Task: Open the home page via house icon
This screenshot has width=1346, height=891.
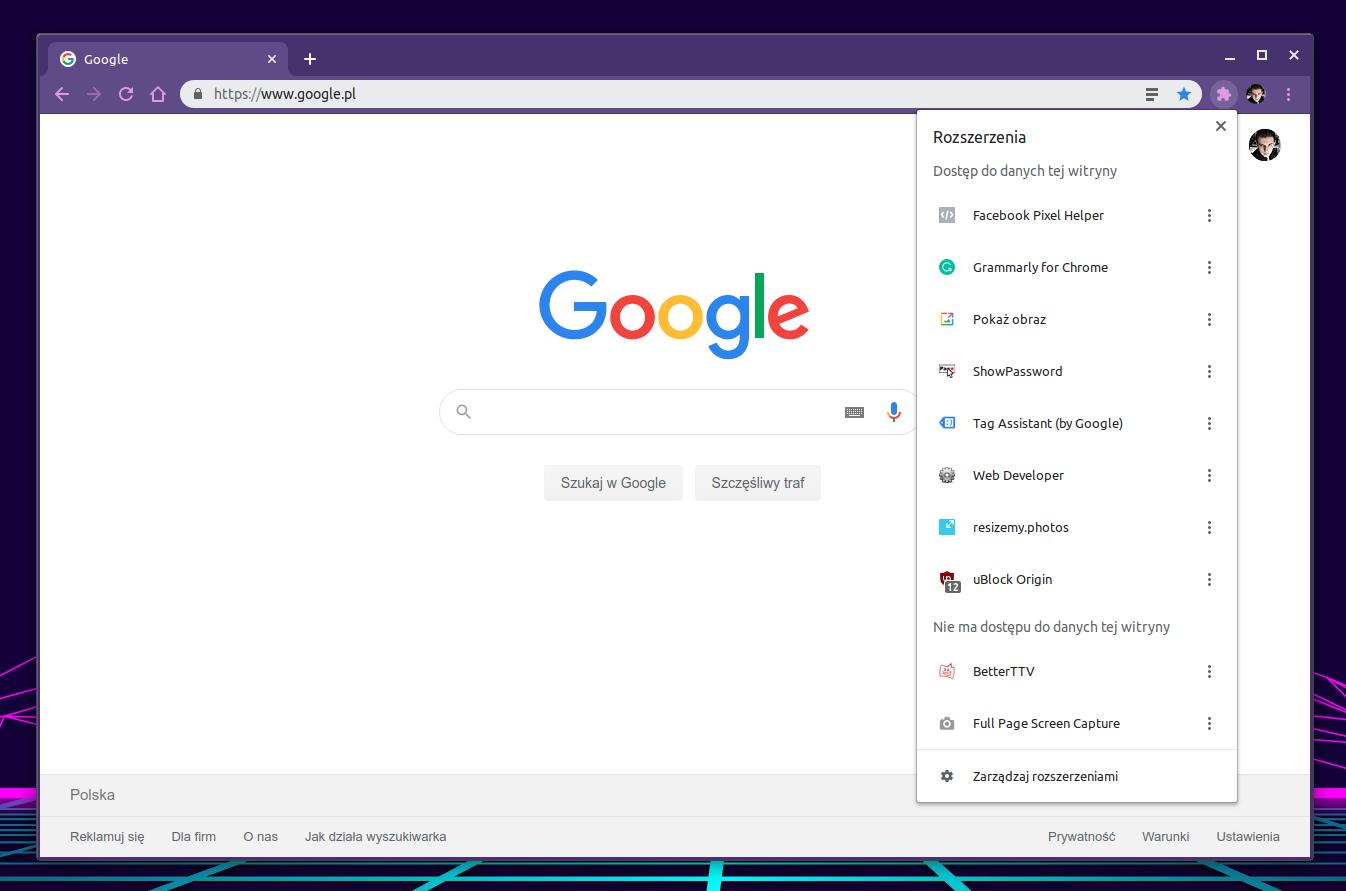Action: tap(158, 94)
